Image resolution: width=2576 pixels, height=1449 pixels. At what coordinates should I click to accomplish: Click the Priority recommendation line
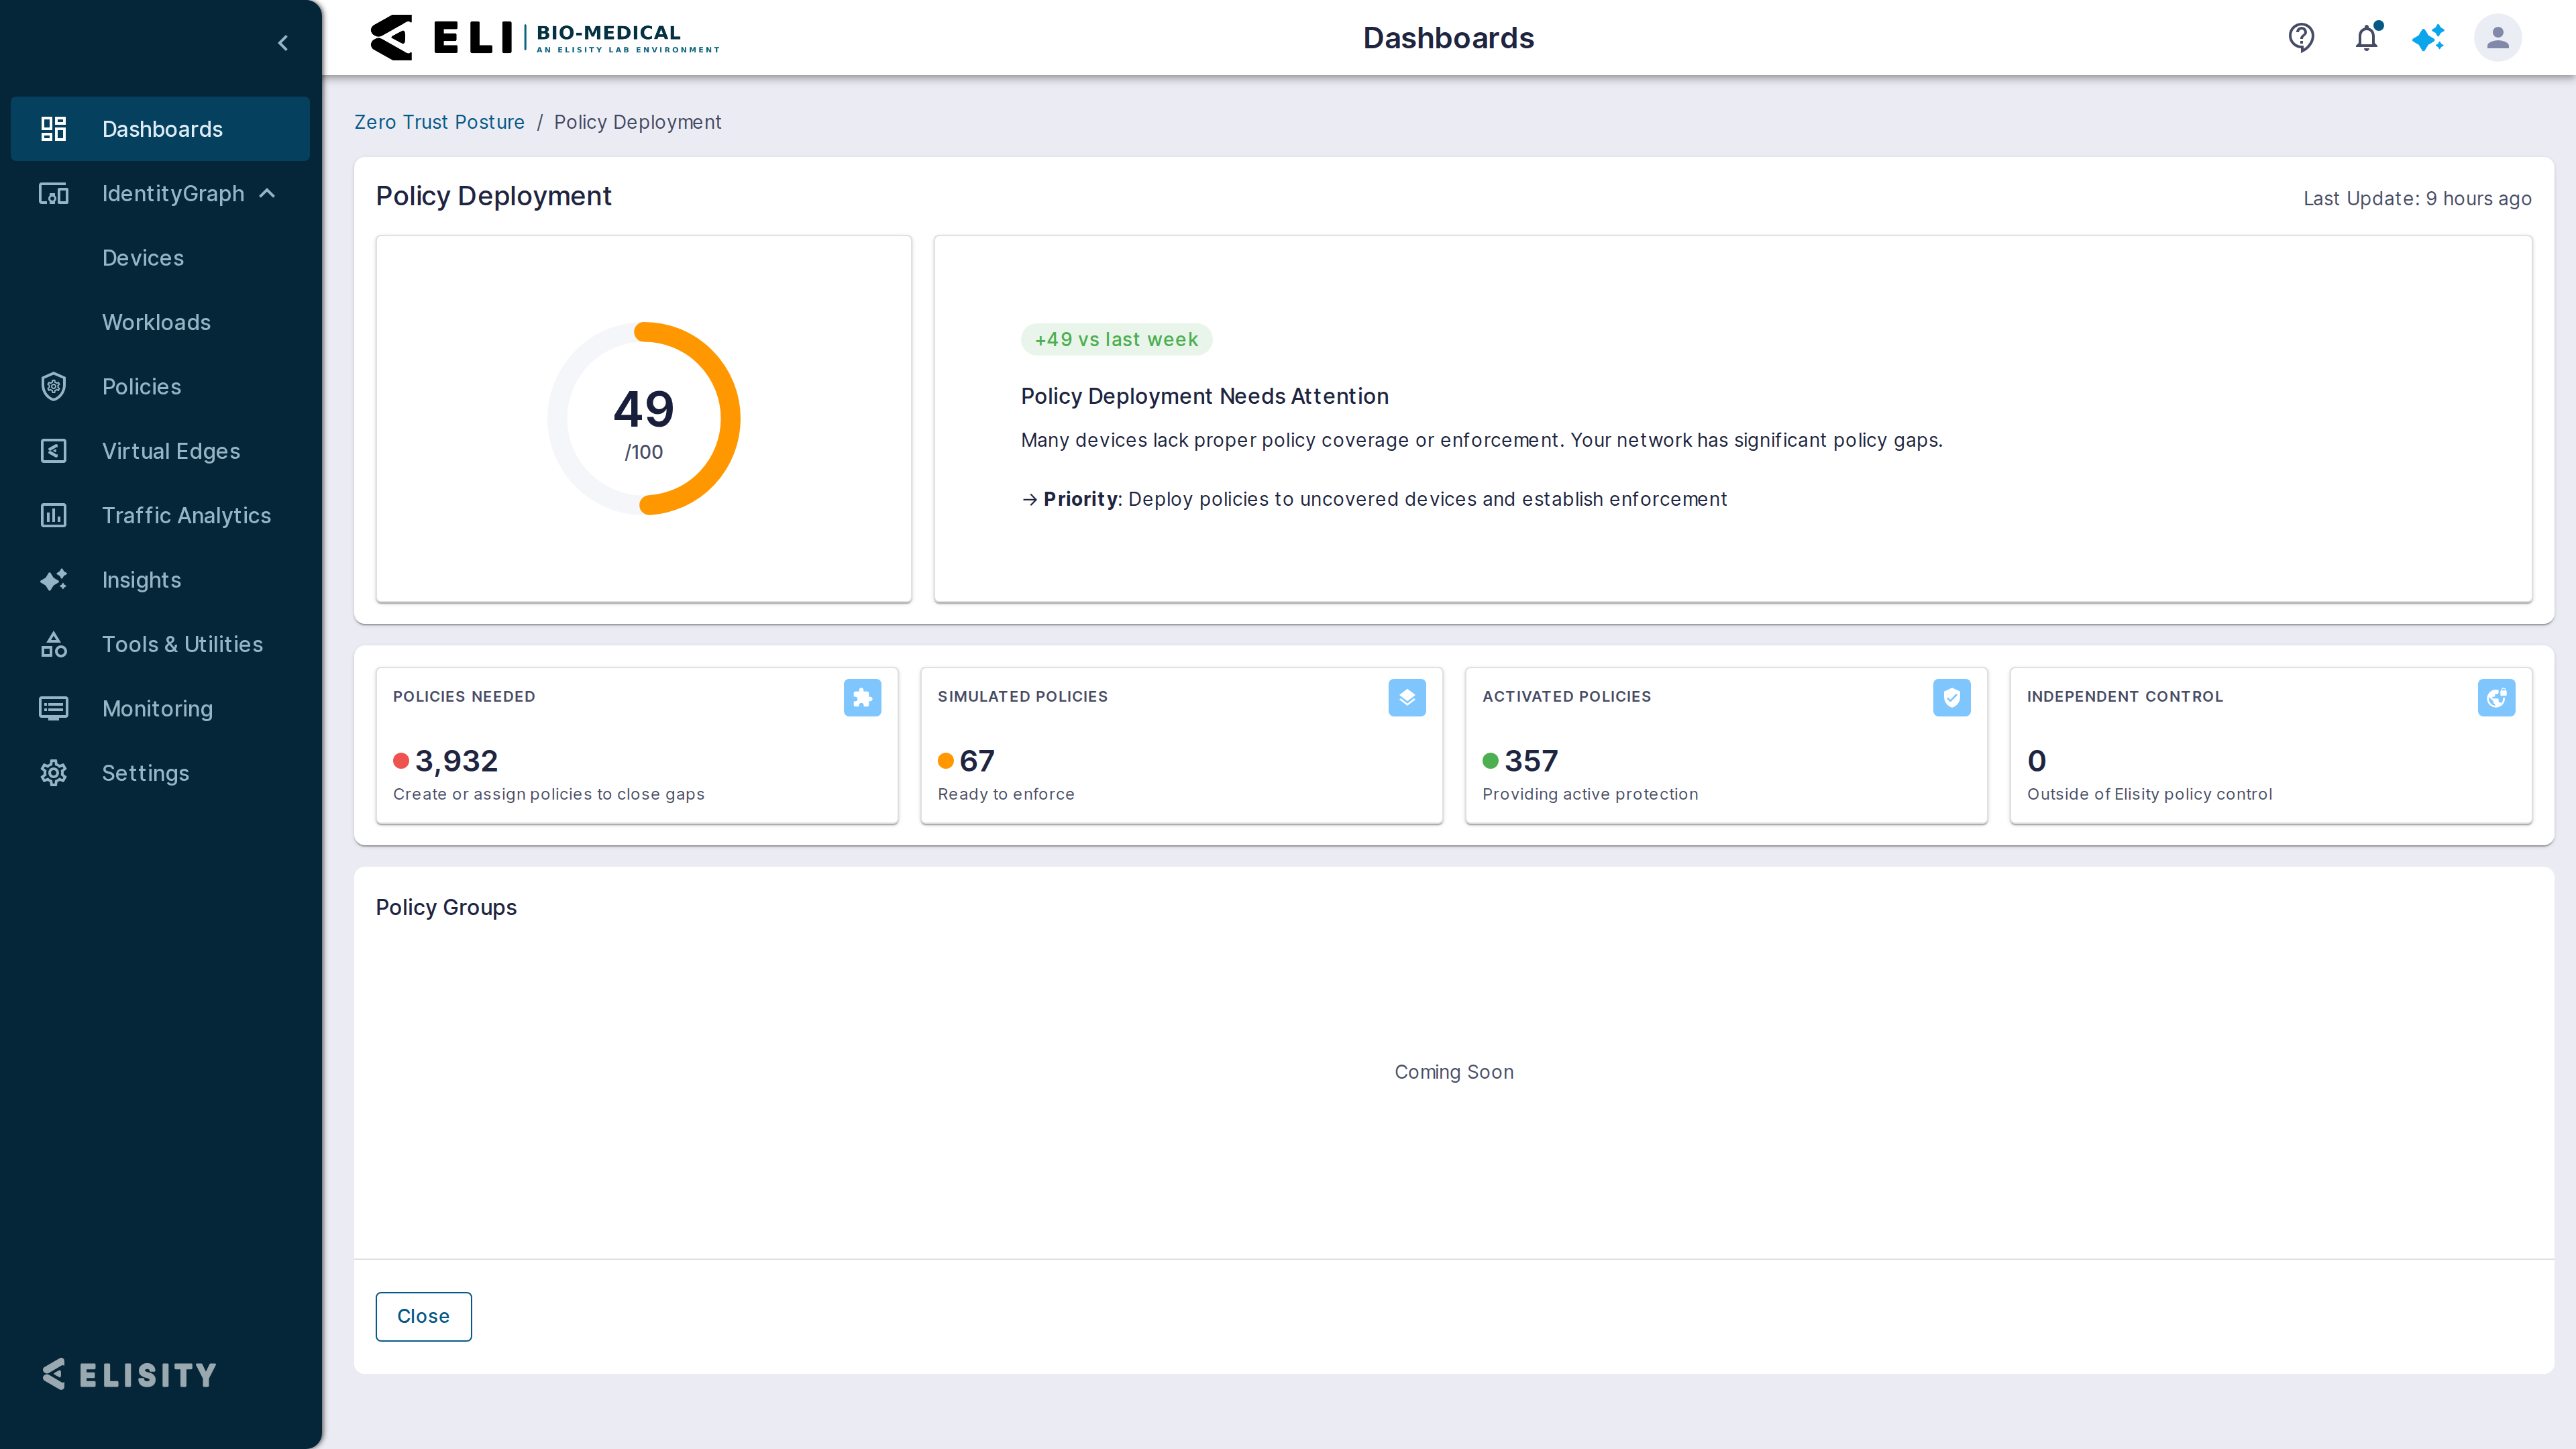(1374, 499)
